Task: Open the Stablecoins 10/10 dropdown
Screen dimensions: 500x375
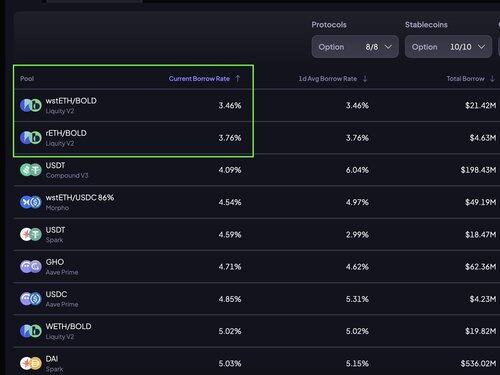Action: click(448, 47)
